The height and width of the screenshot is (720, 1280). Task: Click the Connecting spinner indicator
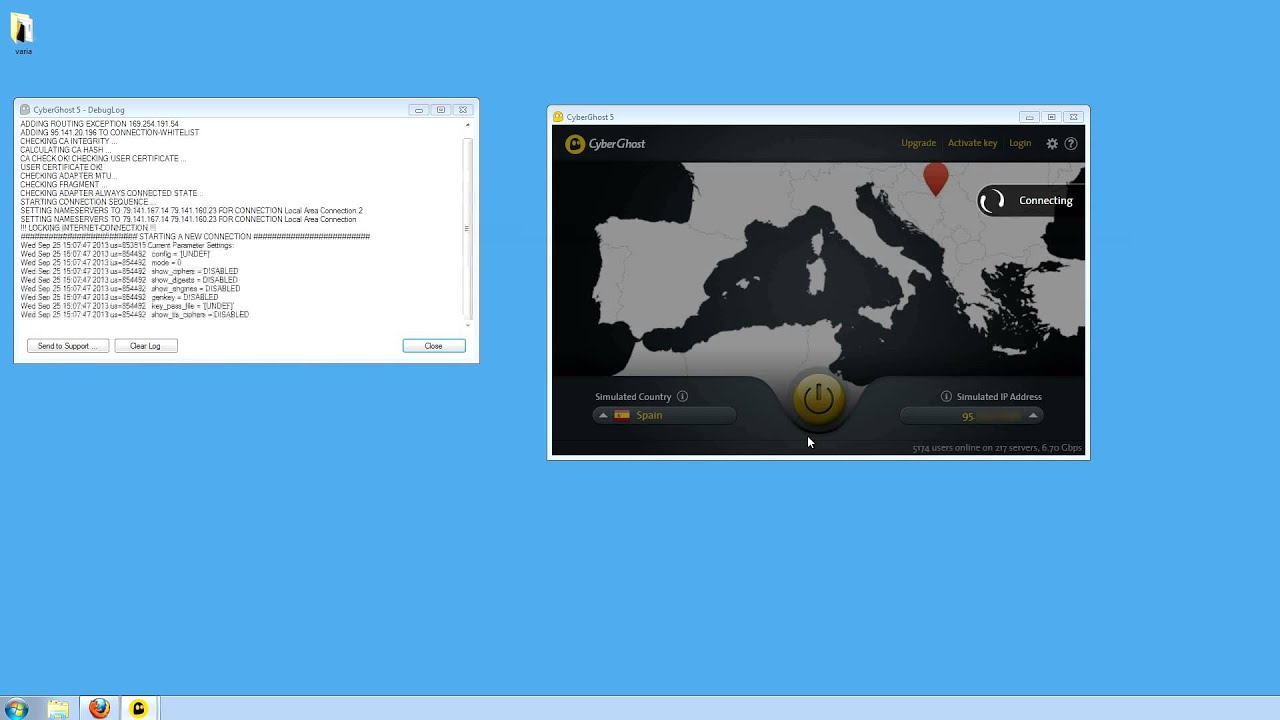[x=992, y=200]
